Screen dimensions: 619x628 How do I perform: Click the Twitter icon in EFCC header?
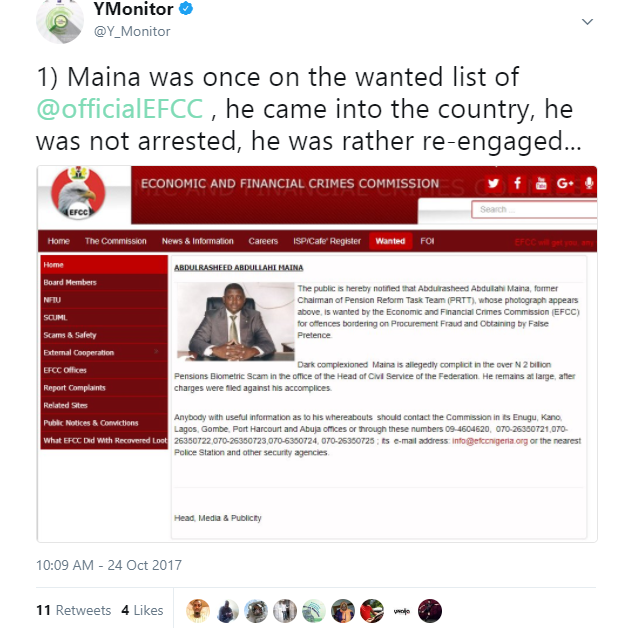click(495, 183)
